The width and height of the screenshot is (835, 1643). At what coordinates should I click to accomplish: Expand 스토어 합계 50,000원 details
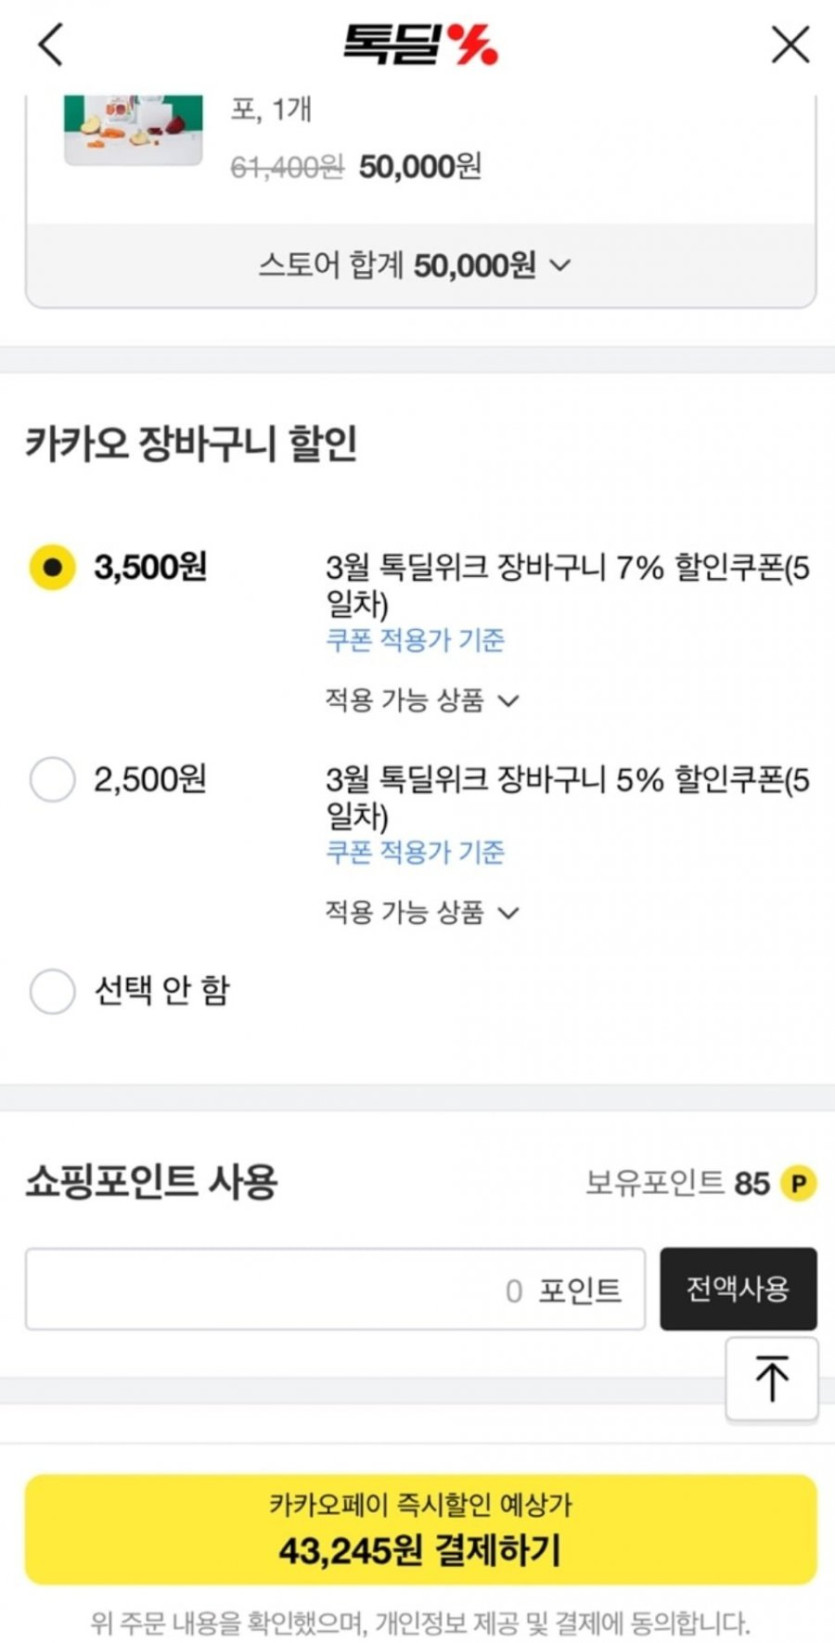click(416, 265)
